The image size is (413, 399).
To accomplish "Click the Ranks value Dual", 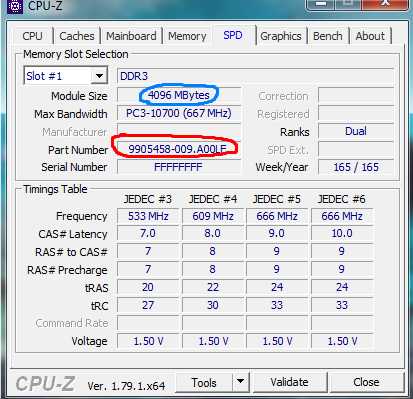I will pyautogui.click(x=356, y=131).
